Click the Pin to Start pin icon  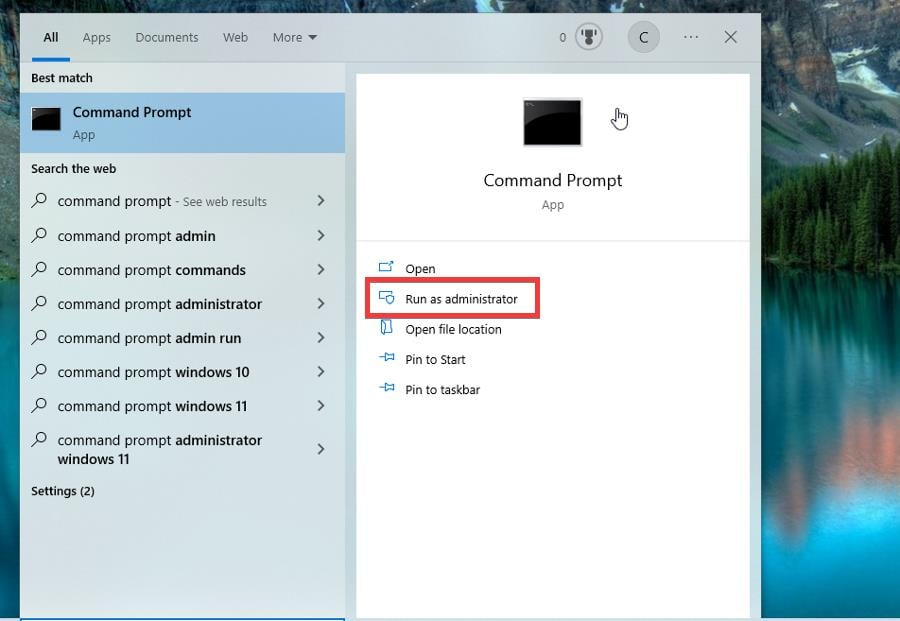click(x=386, y=357)
